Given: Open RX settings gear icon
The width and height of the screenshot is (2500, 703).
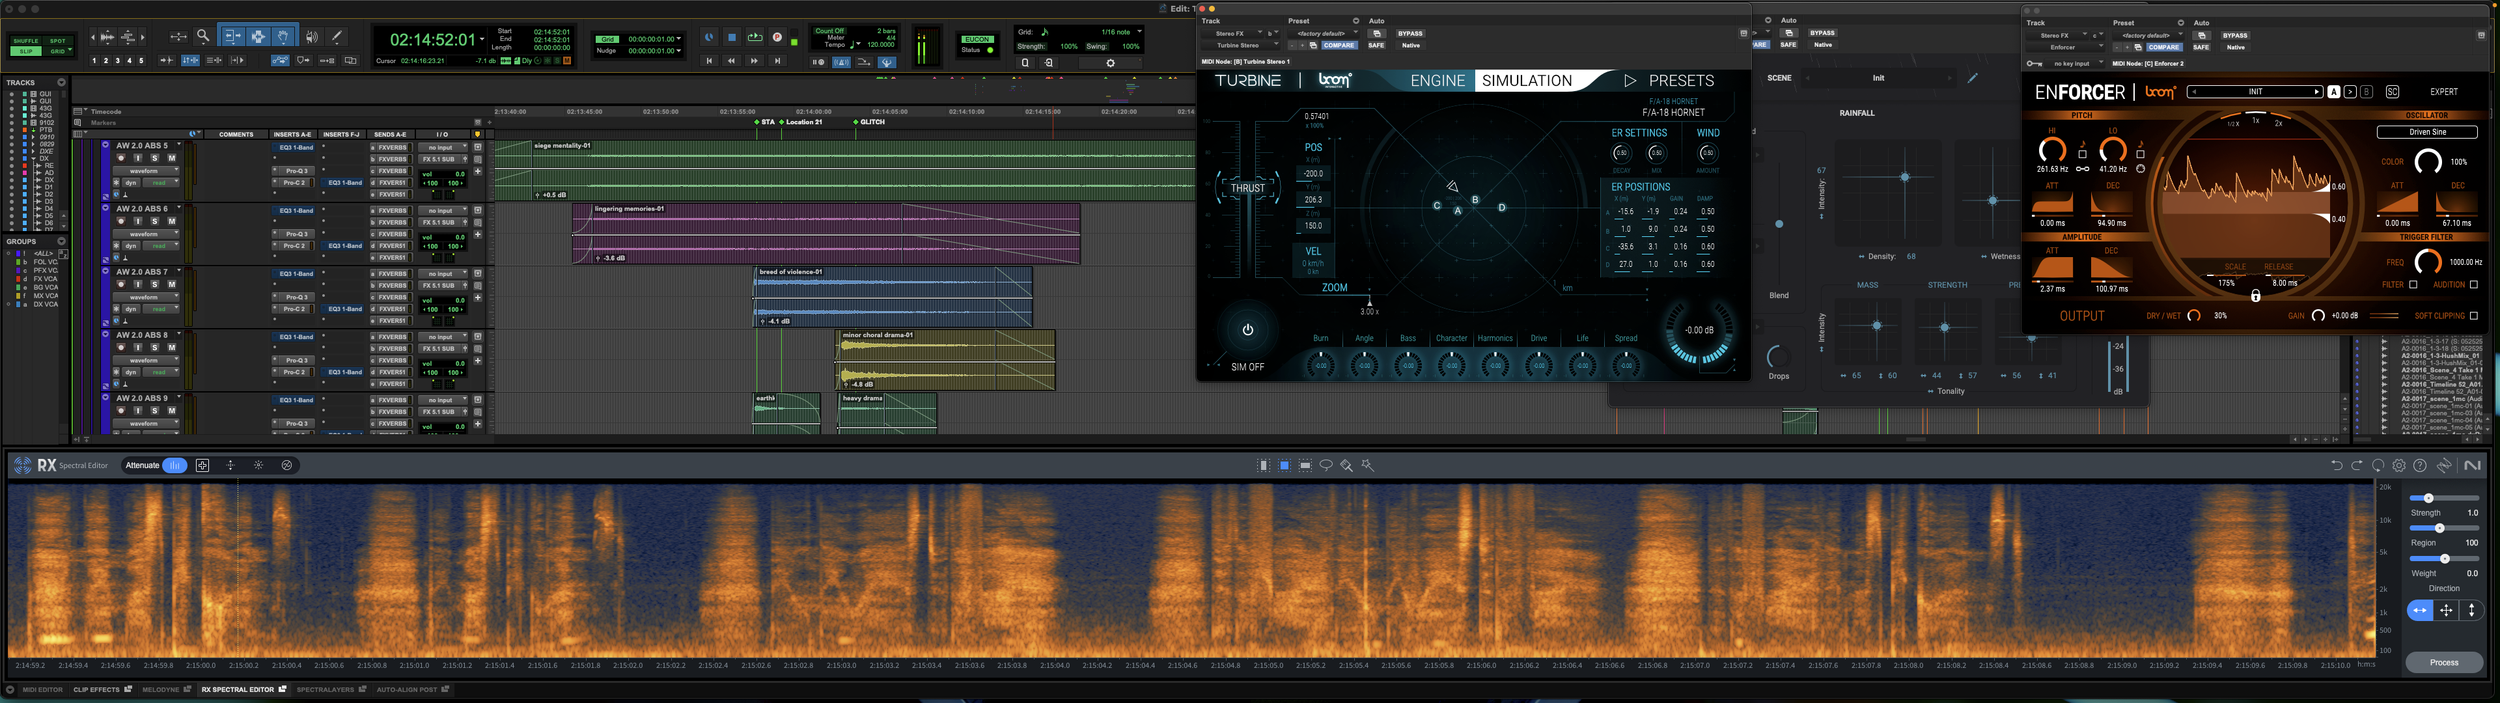Looking at the screenshot, I should (2399, 465).
